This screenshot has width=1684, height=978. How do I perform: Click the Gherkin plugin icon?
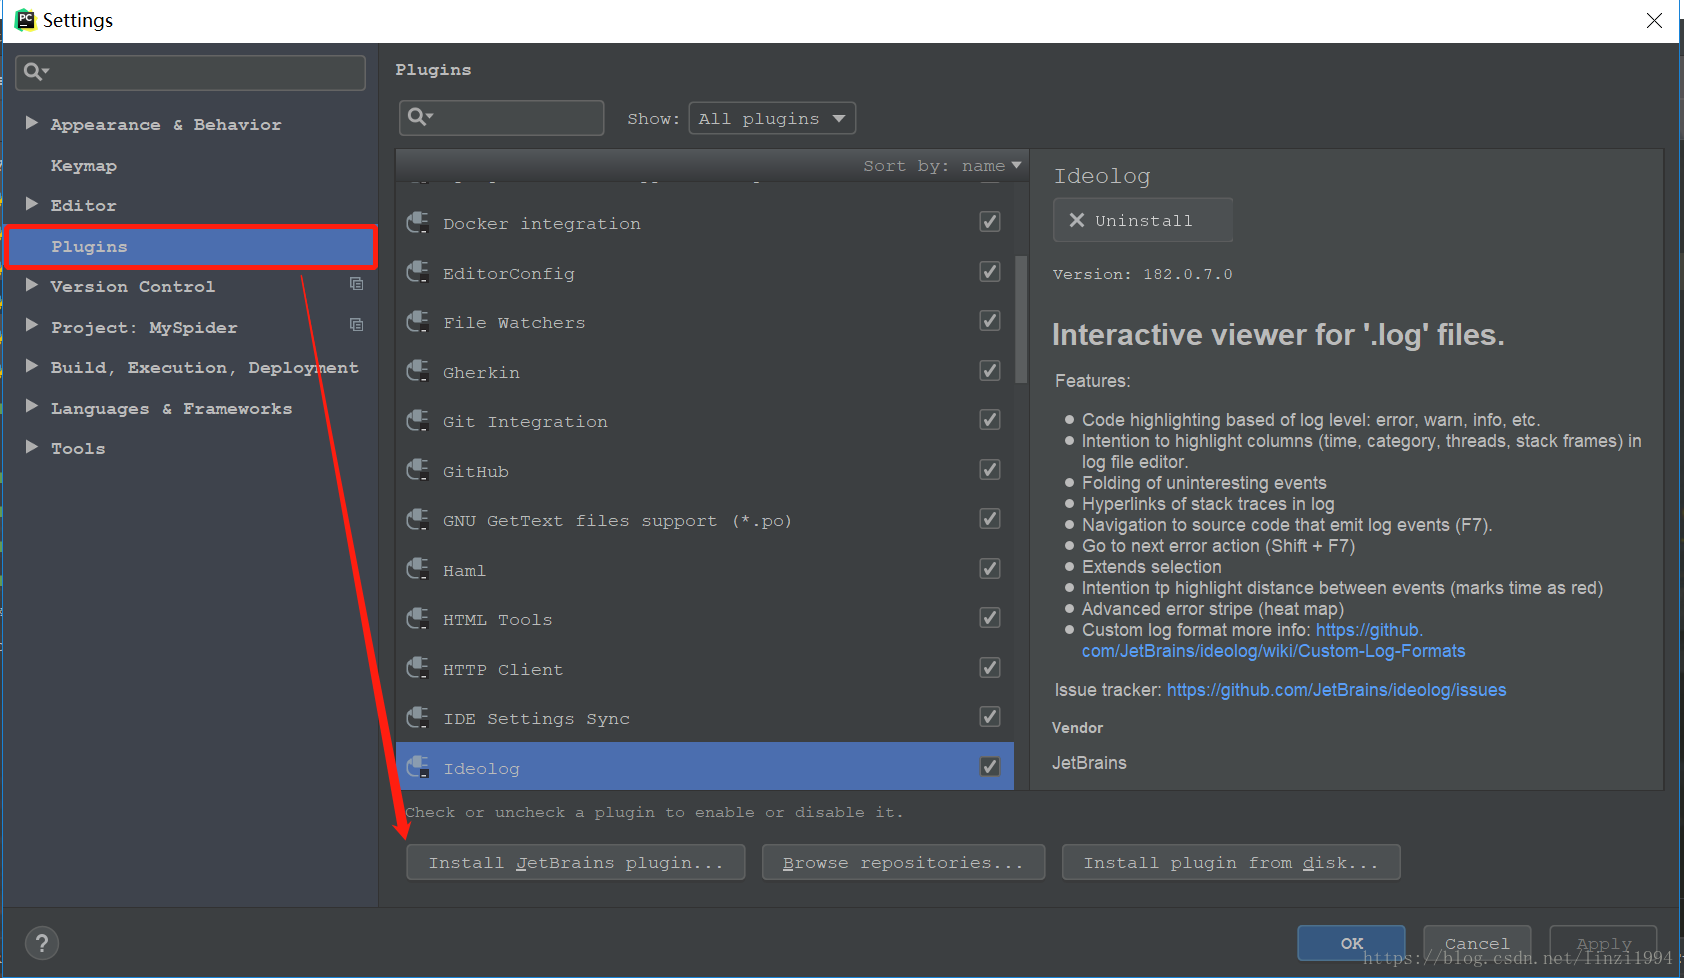pos(418,371)
